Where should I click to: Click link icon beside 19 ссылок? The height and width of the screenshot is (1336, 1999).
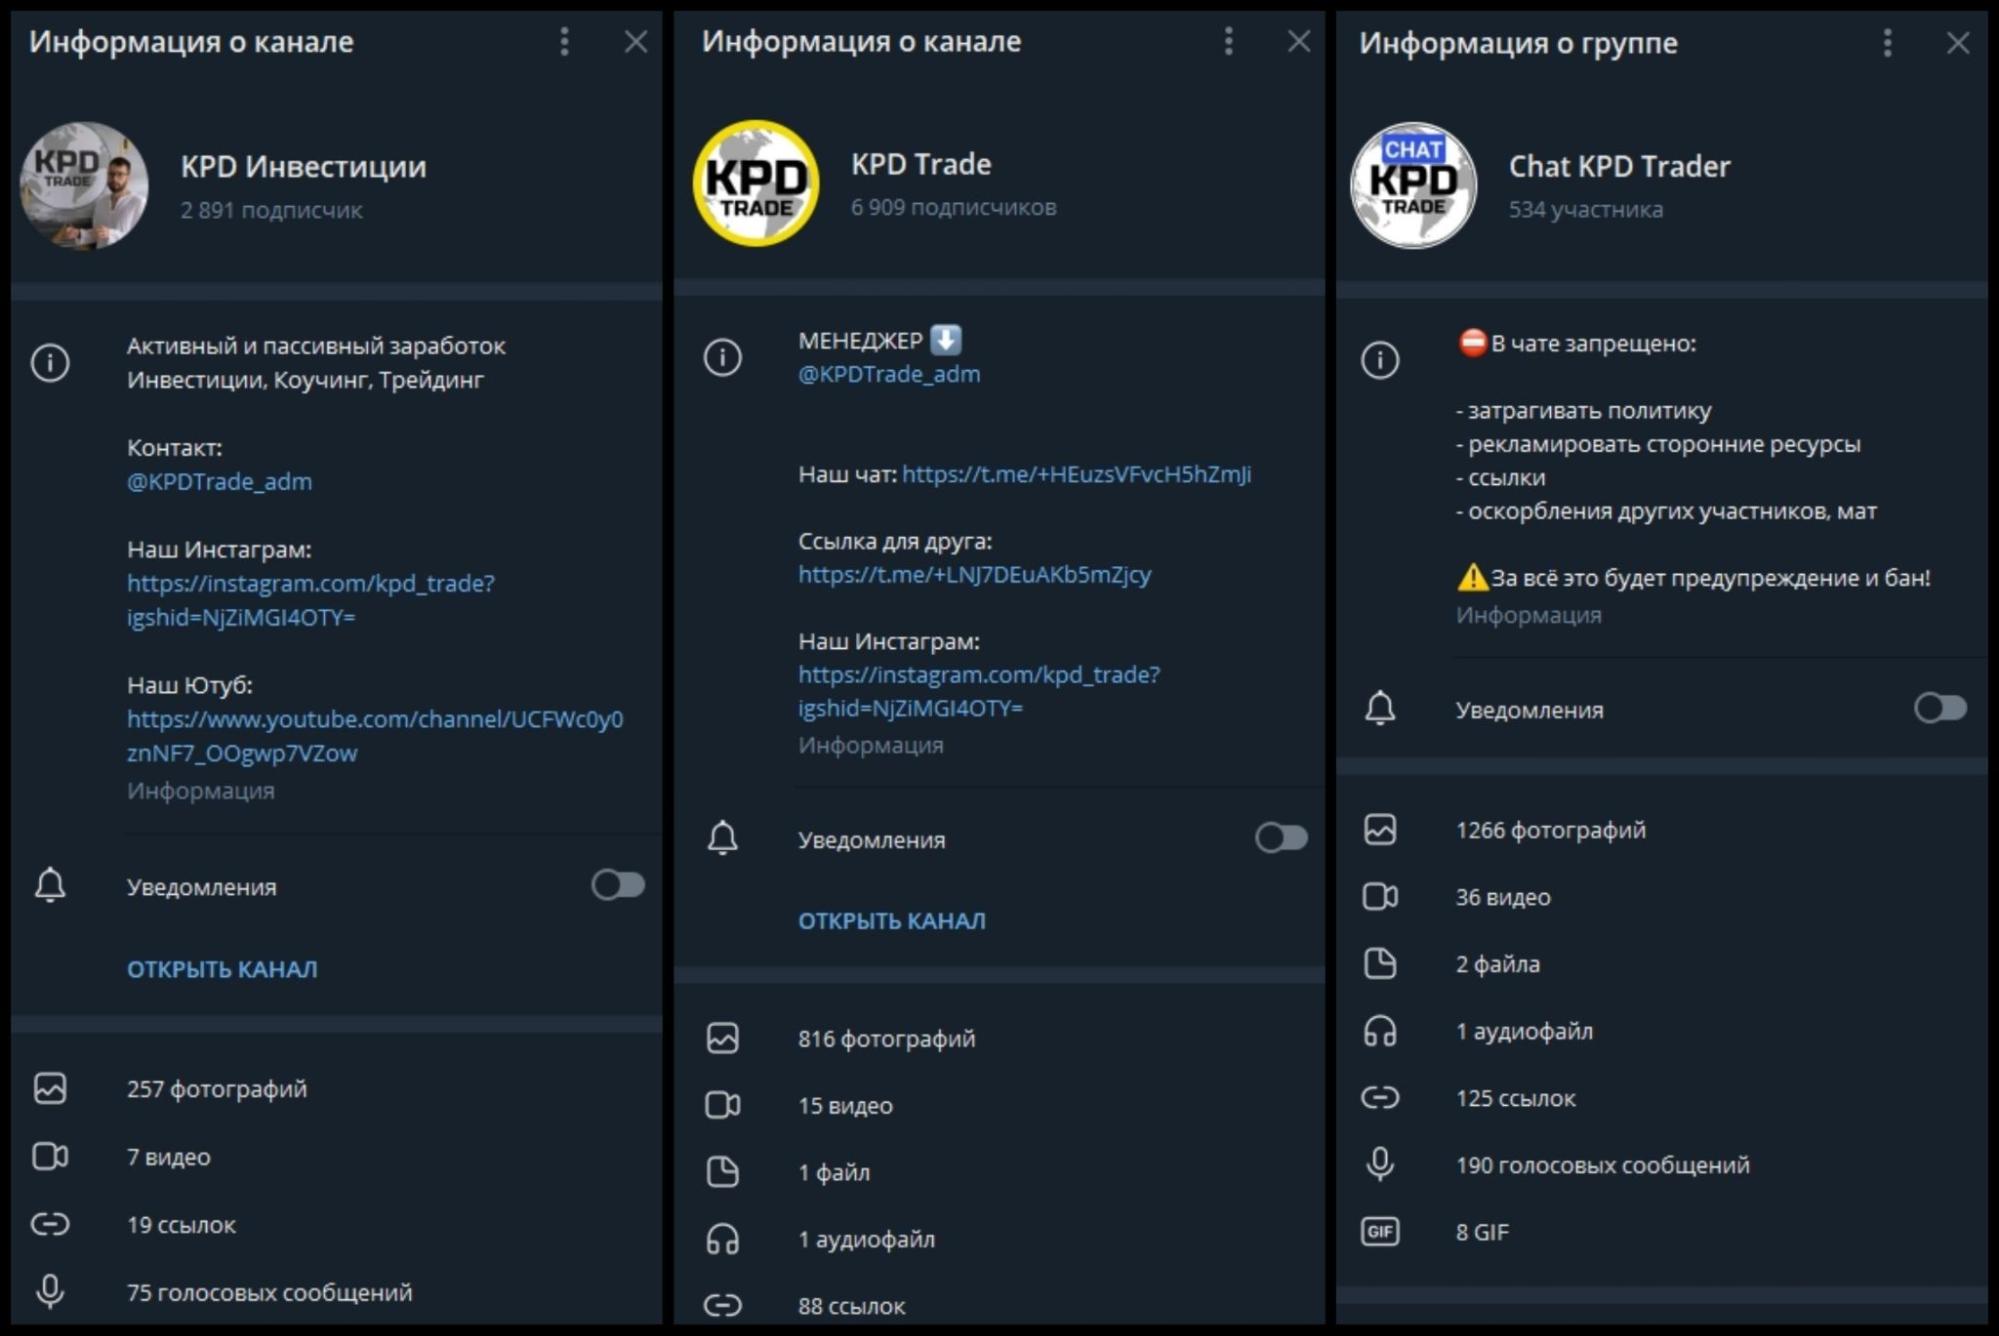click(50, 1224)
